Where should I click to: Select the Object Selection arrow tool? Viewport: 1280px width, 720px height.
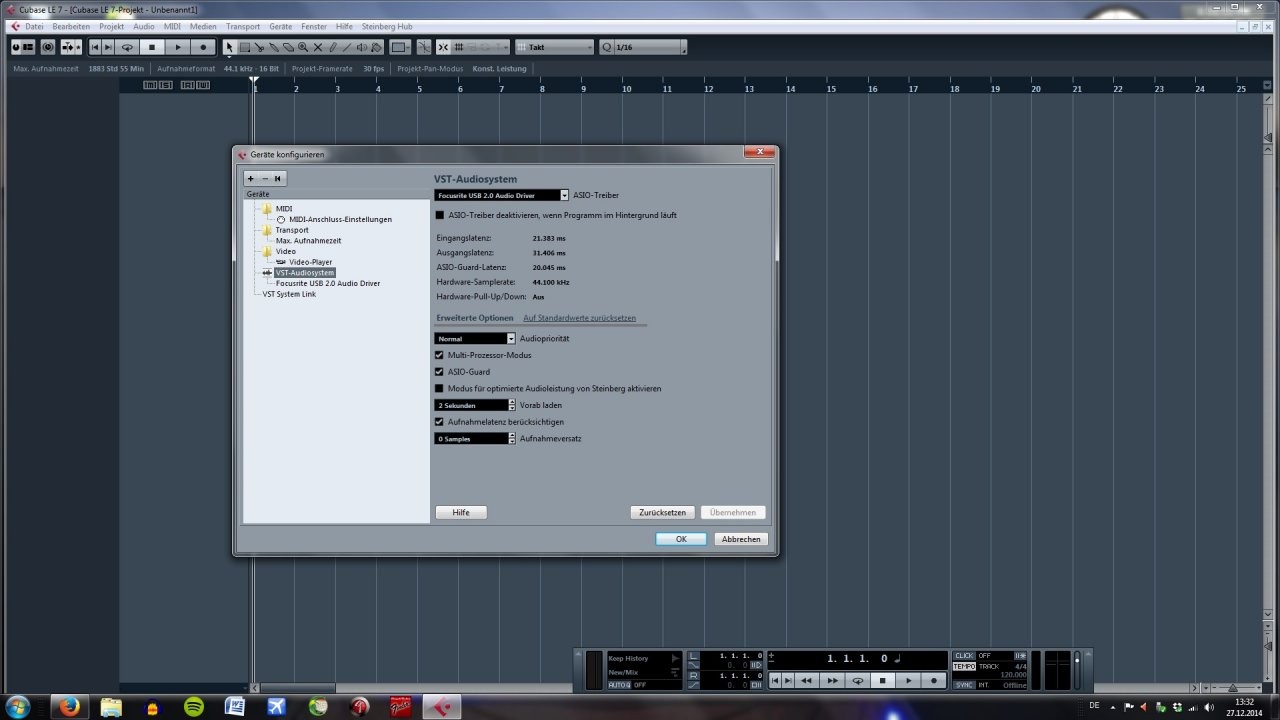[x=229, y=47]
